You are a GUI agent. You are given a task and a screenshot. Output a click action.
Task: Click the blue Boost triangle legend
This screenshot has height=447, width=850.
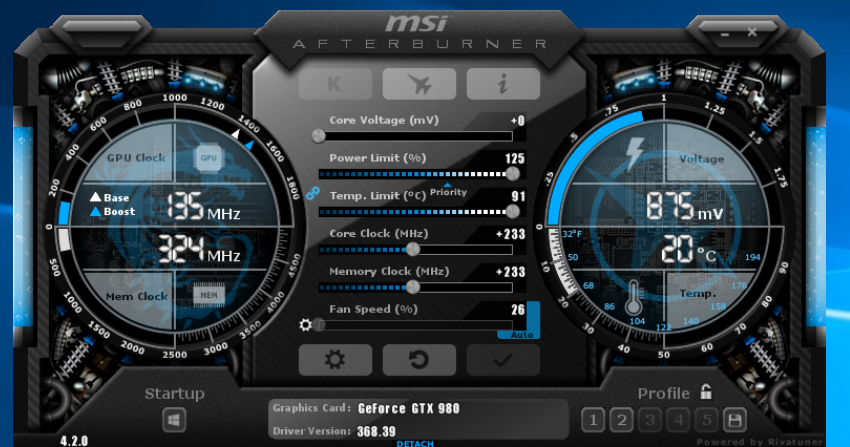point(95,211)
